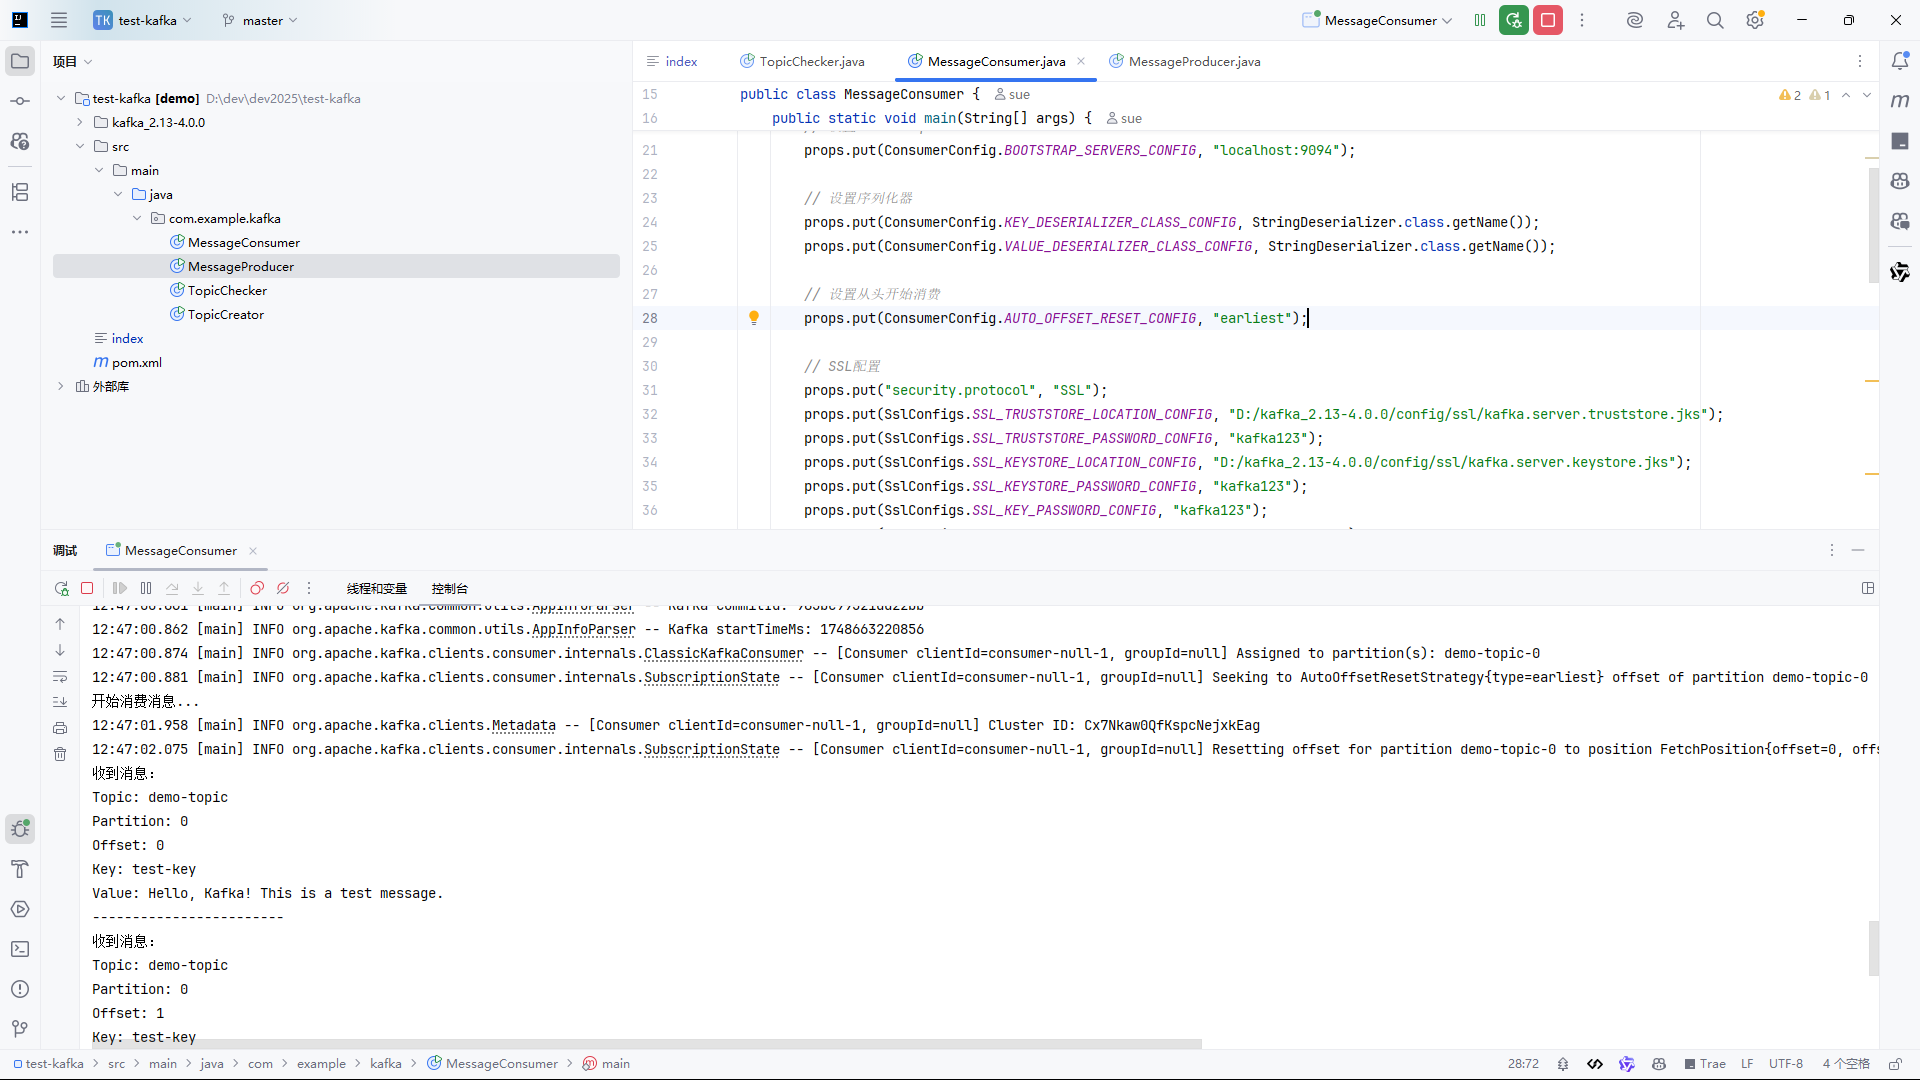
Task: Collapse the main folder in tree
Action: click(99, 170)
